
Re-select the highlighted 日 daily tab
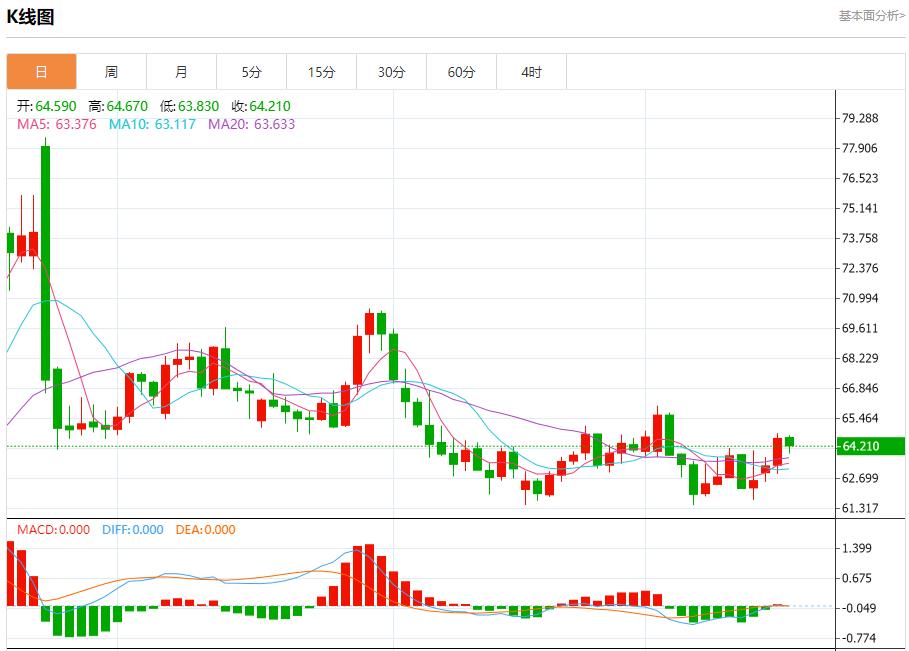click(41, 71)
